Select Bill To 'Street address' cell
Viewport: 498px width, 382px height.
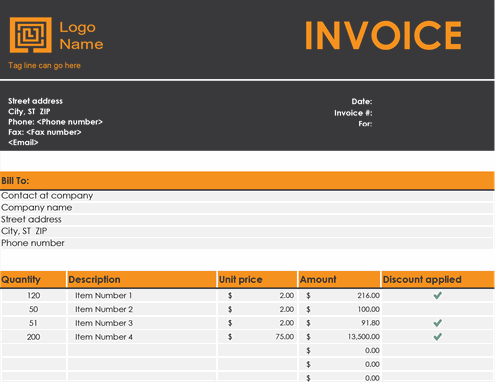(x=247, y=219)
